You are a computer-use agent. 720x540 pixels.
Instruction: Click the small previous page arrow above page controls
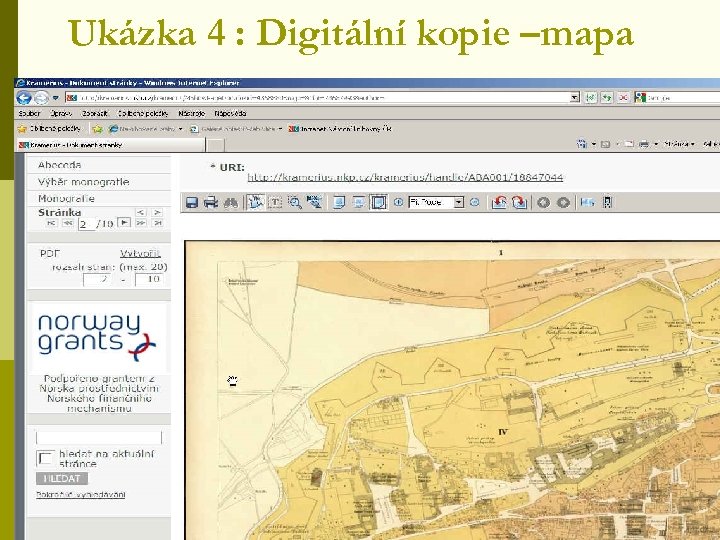(141, 212)
